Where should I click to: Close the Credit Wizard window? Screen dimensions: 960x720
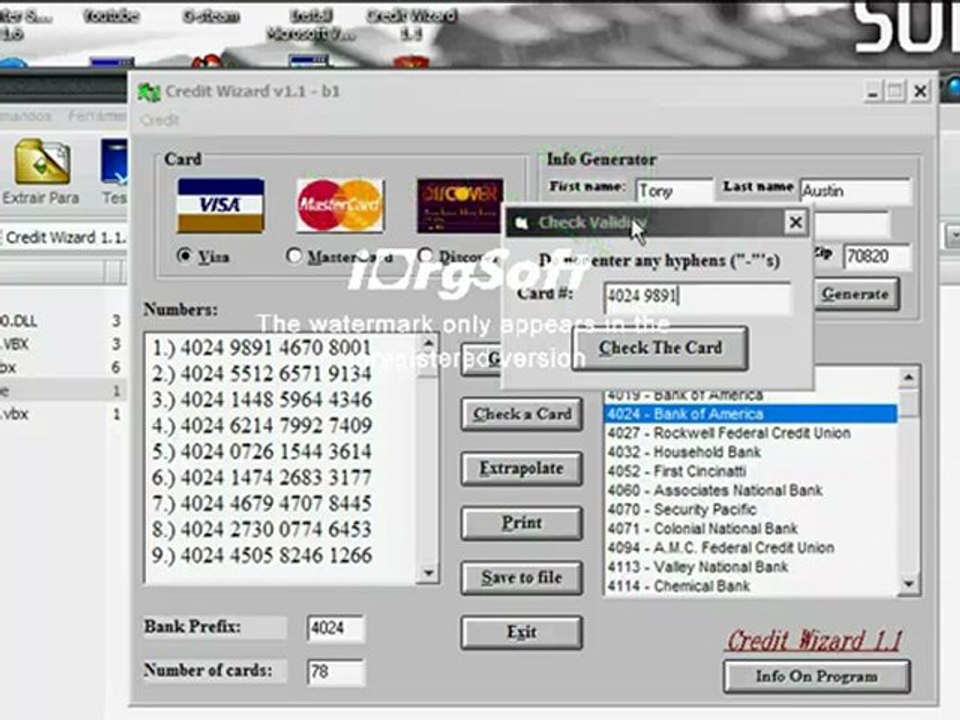[x=920, y=92]
